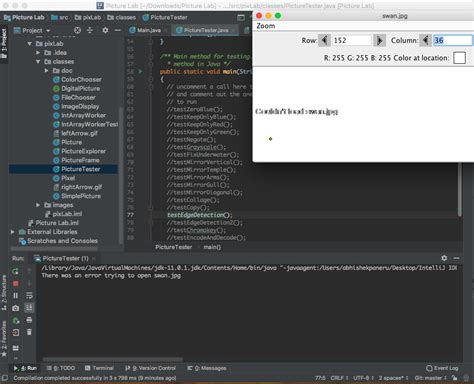Select the leftArrow.gif file

point(79,133)
